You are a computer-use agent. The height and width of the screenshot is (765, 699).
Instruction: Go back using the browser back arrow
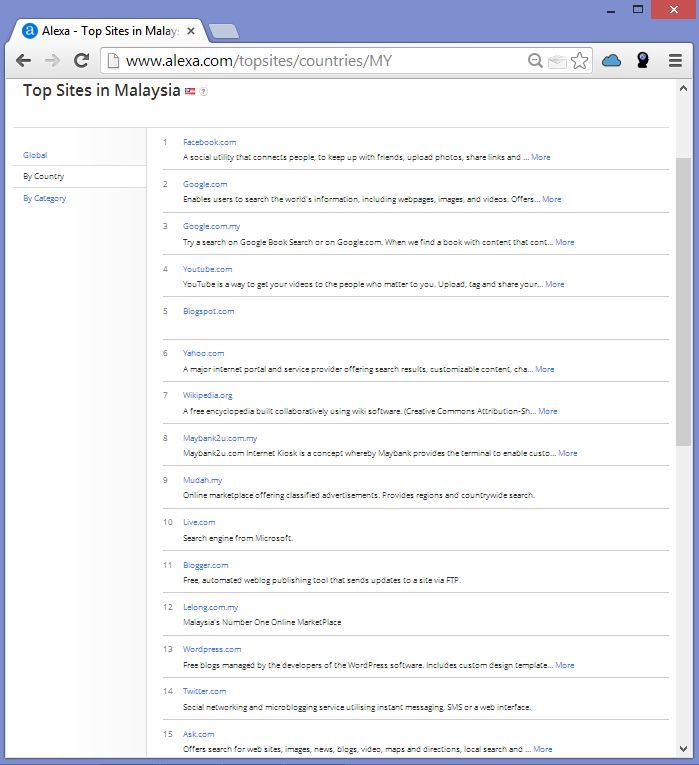tap(23, 60)
